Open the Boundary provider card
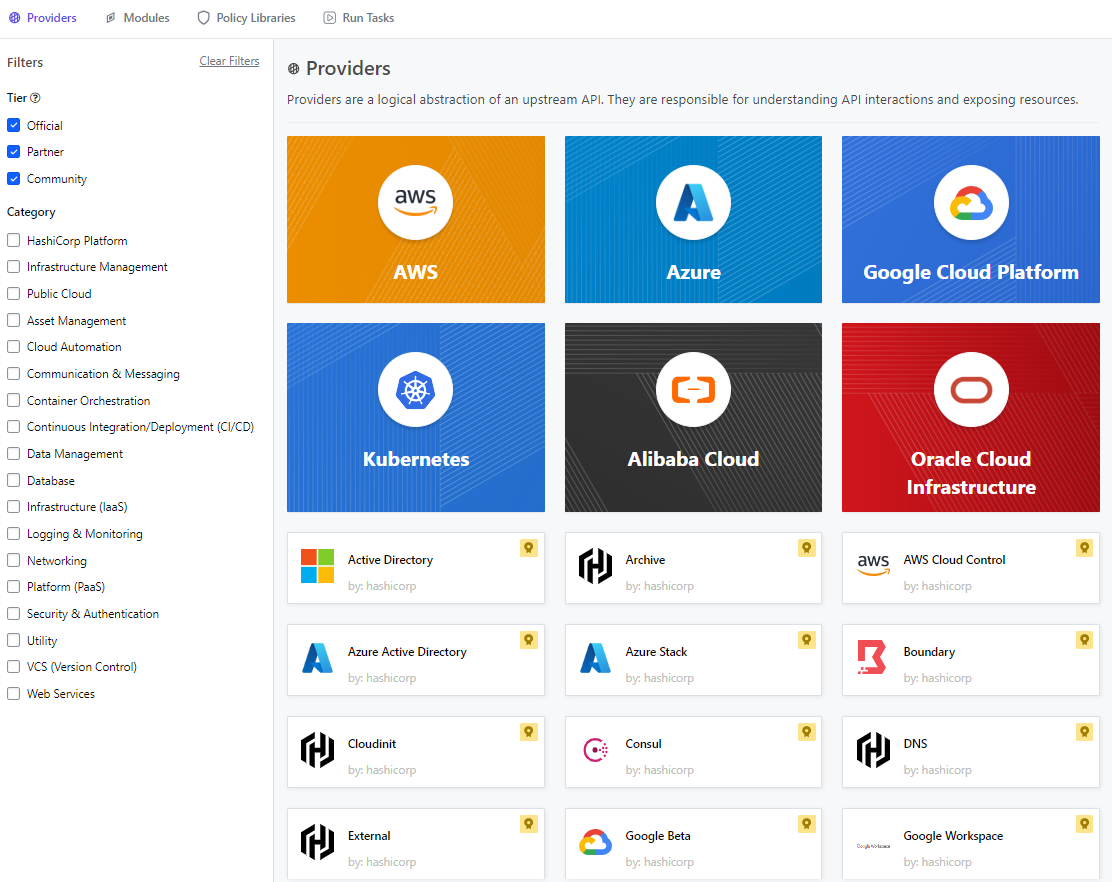 [x=970, y=660]
